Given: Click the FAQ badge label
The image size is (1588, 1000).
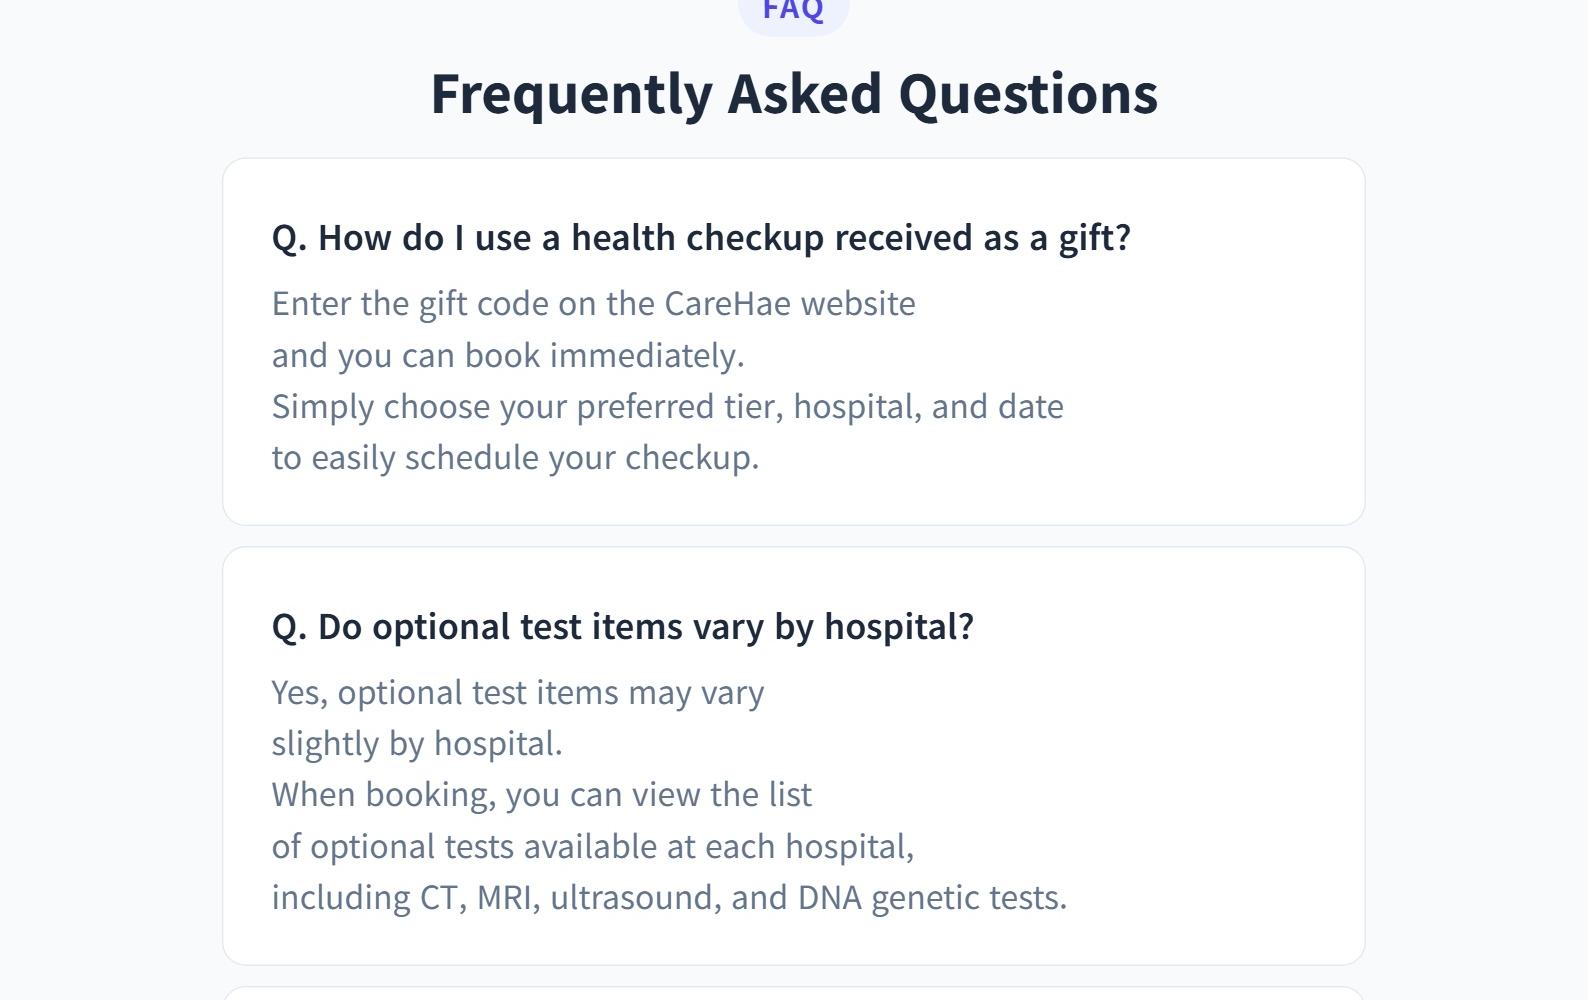Looking at the screenshot, I should [793, 11].
